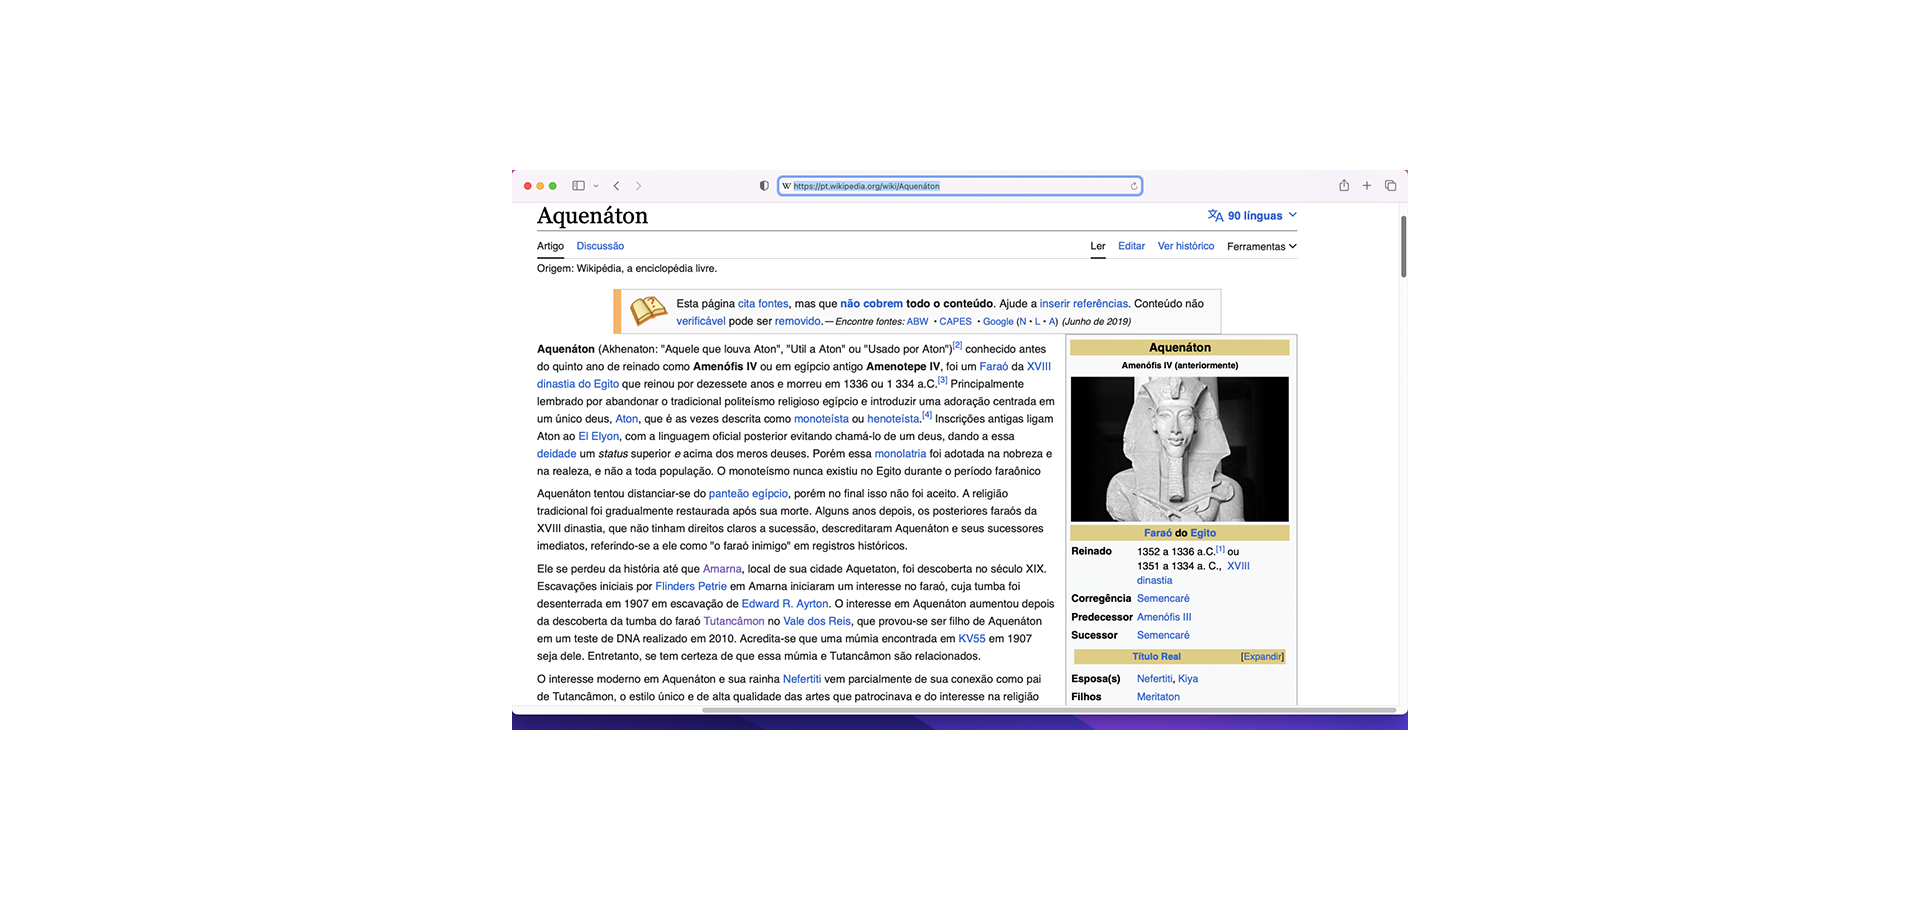
Task: Follow the 'cita fontes' link
Action: (x=763, y=303)
